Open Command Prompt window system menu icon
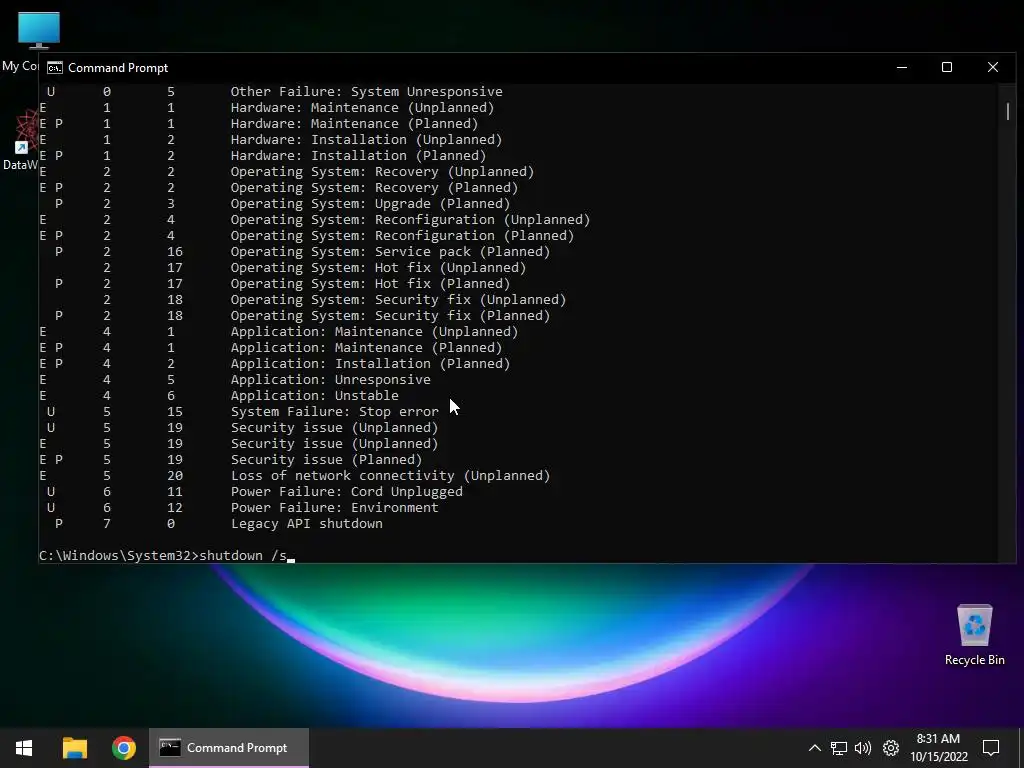This screenshot has height=768, width=1024. (55, 68)
